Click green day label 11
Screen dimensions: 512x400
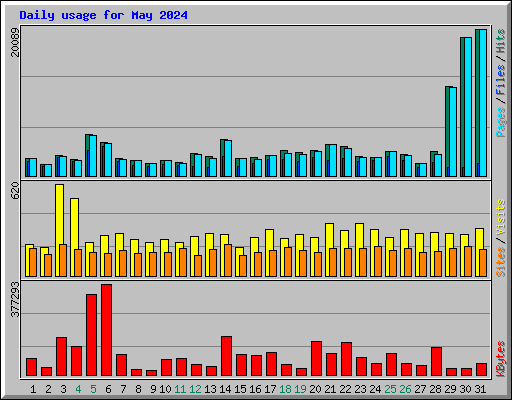point(180,389)
